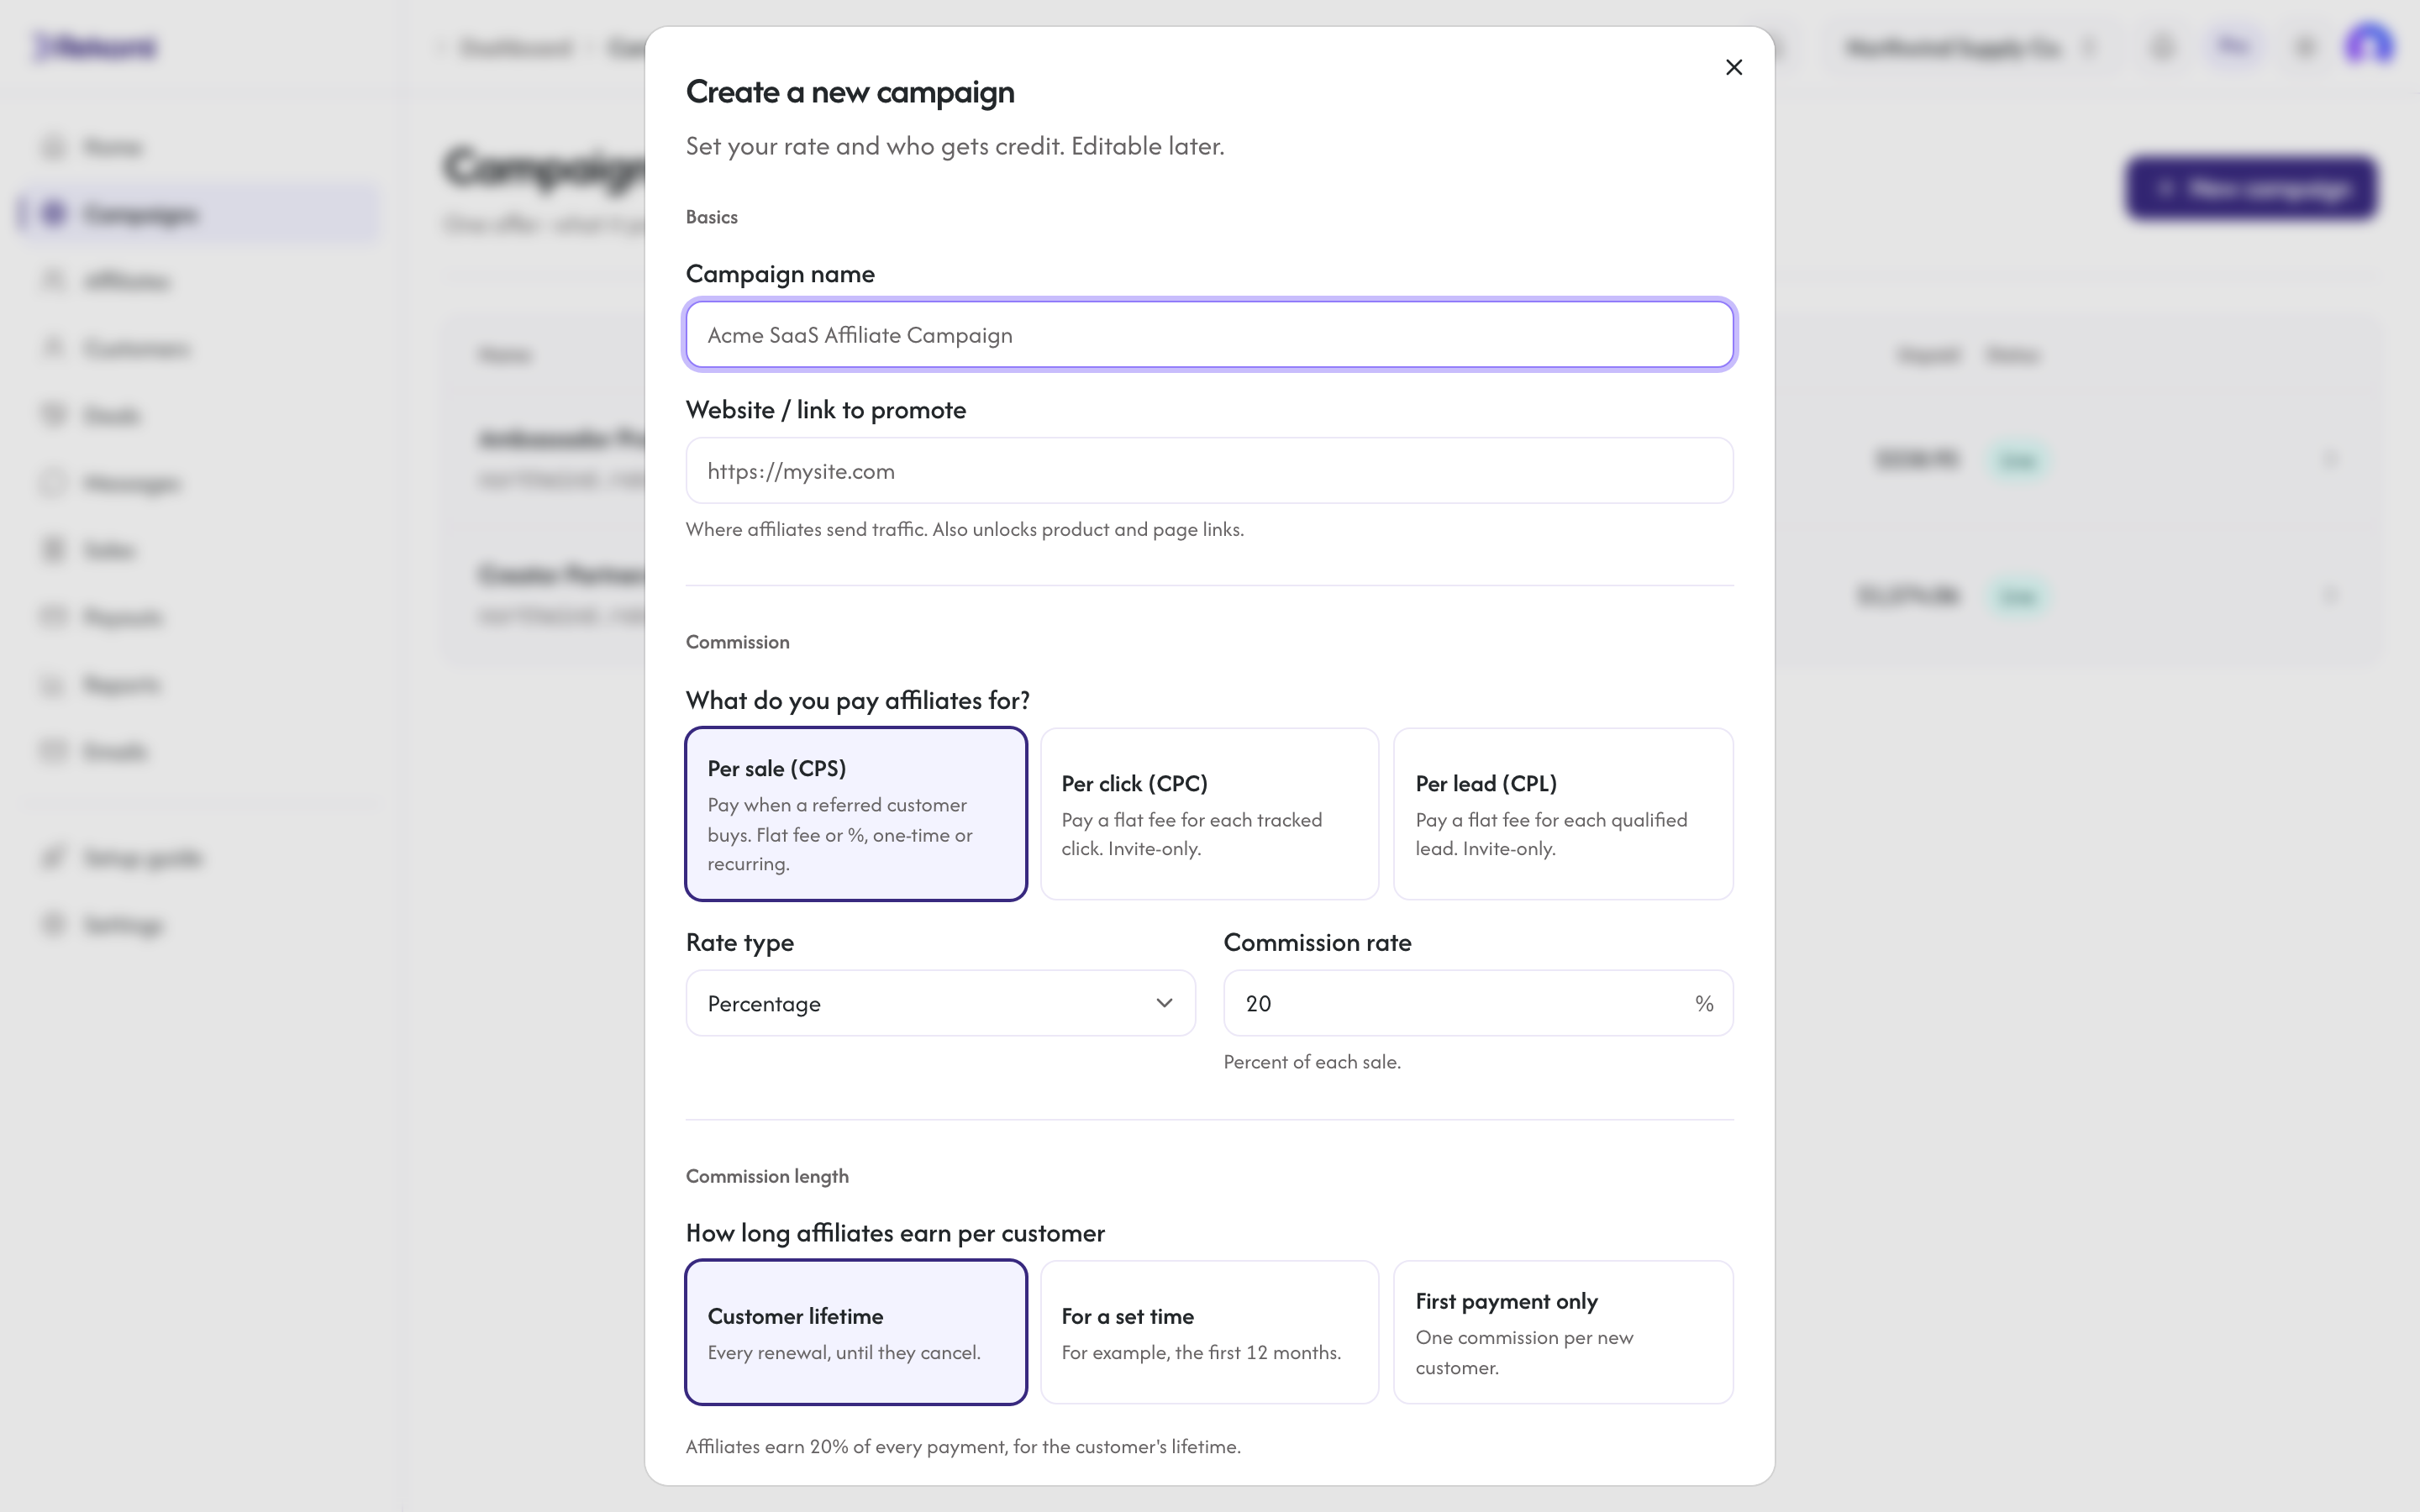Viewport: 2420px width, 1512px height.
Task: Select the First payment only option
Action: [1563, 1332]
